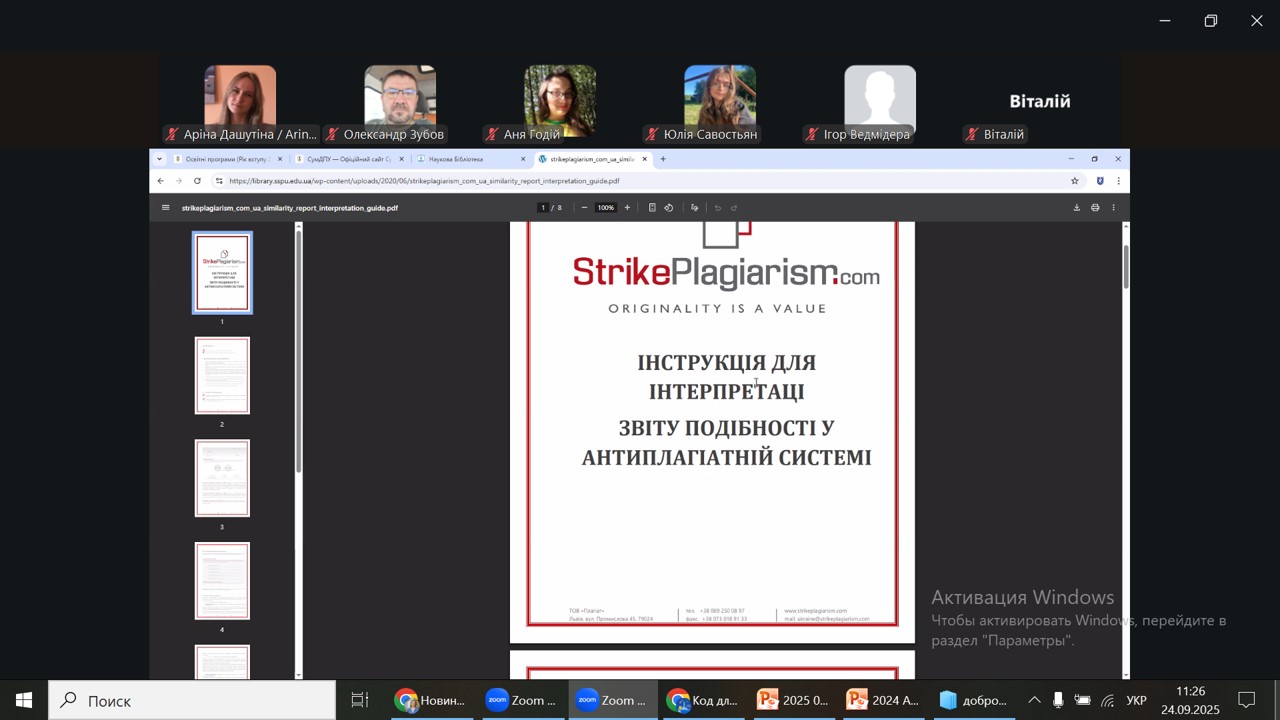
Task: Click the zoom percentage field showing 100%
Action: pyautogui.click(x=606, y=208)
